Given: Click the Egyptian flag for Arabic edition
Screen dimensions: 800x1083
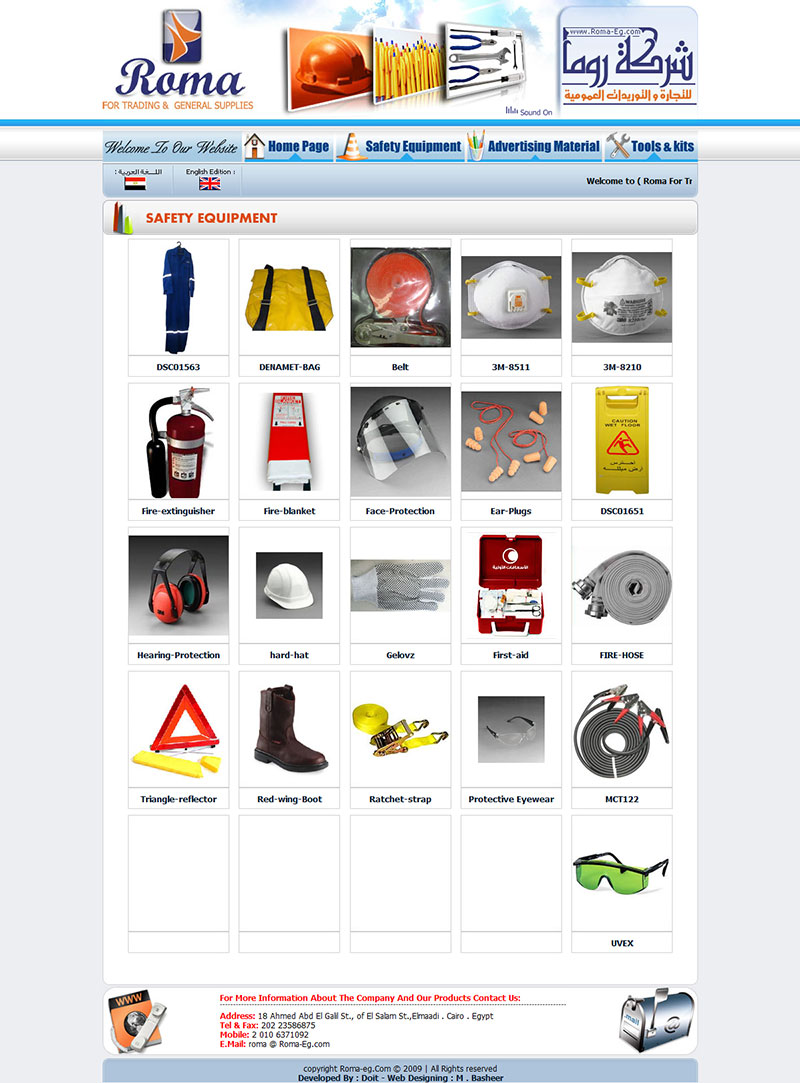Looking at the screenshot, I should [x=134, y=184].
